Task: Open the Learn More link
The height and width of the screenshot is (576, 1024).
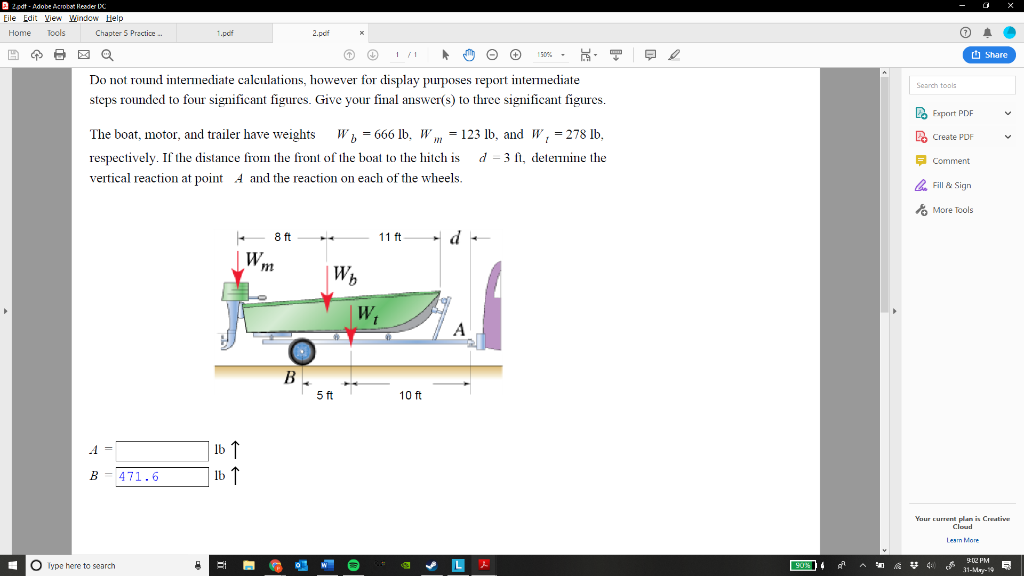Action: pos(961,539)
